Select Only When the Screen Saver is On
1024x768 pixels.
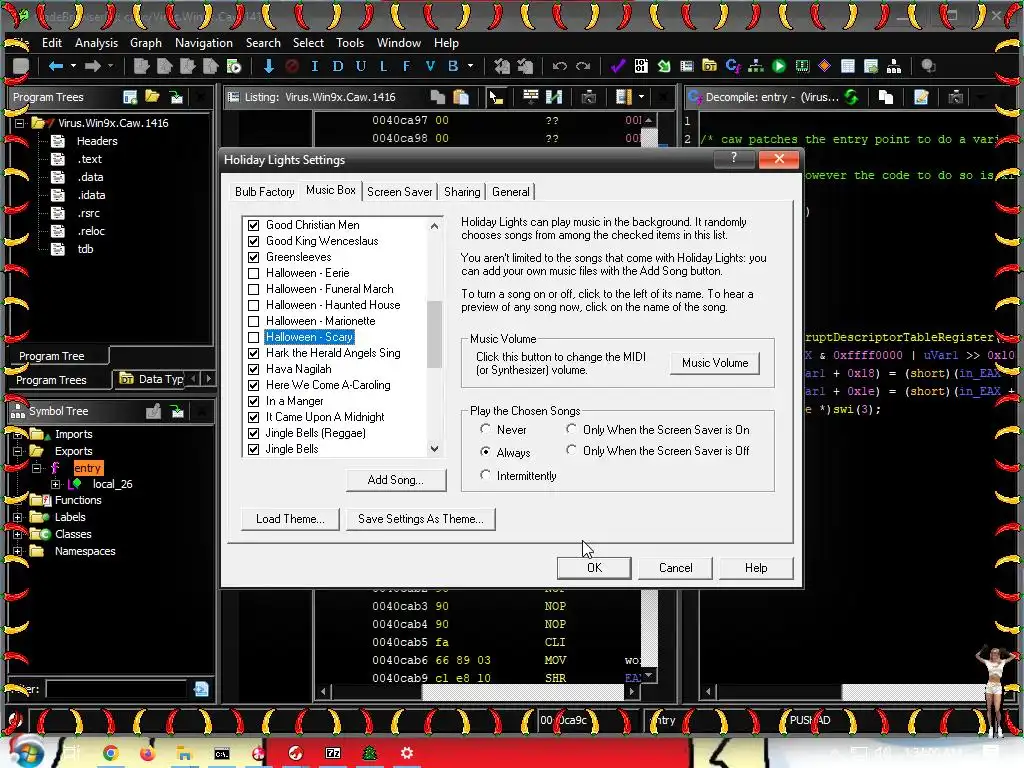pos(571,429)
